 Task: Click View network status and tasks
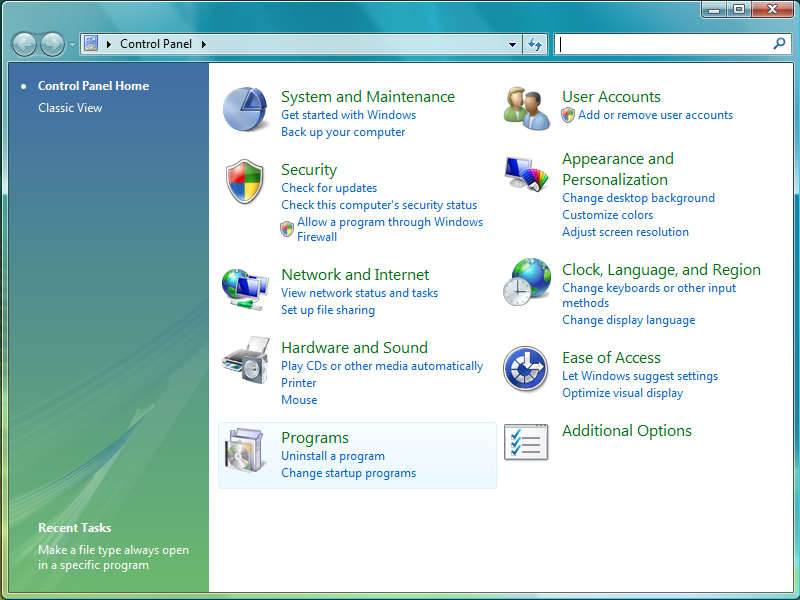[360, 293]
